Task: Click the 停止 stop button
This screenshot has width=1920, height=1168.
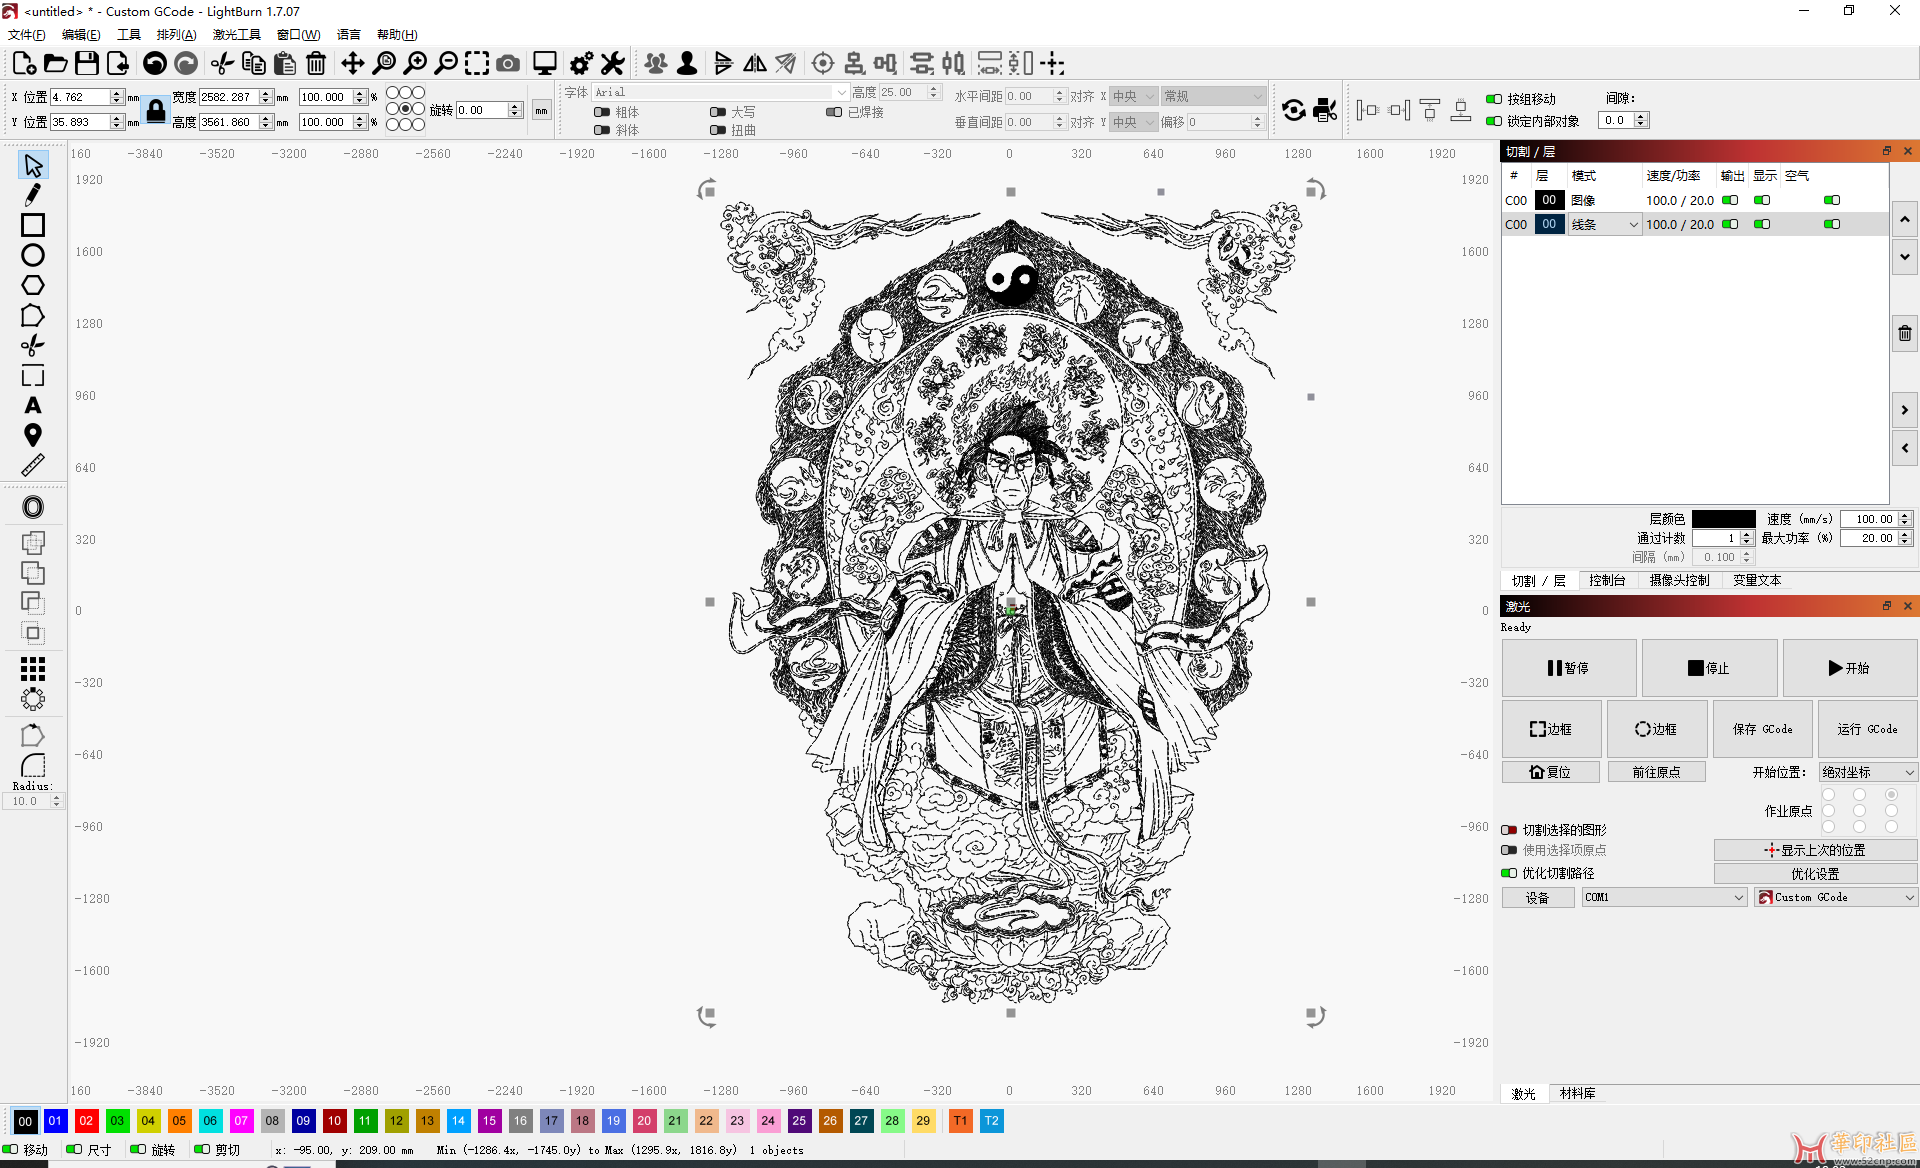Action: (x=1709, y=668)
